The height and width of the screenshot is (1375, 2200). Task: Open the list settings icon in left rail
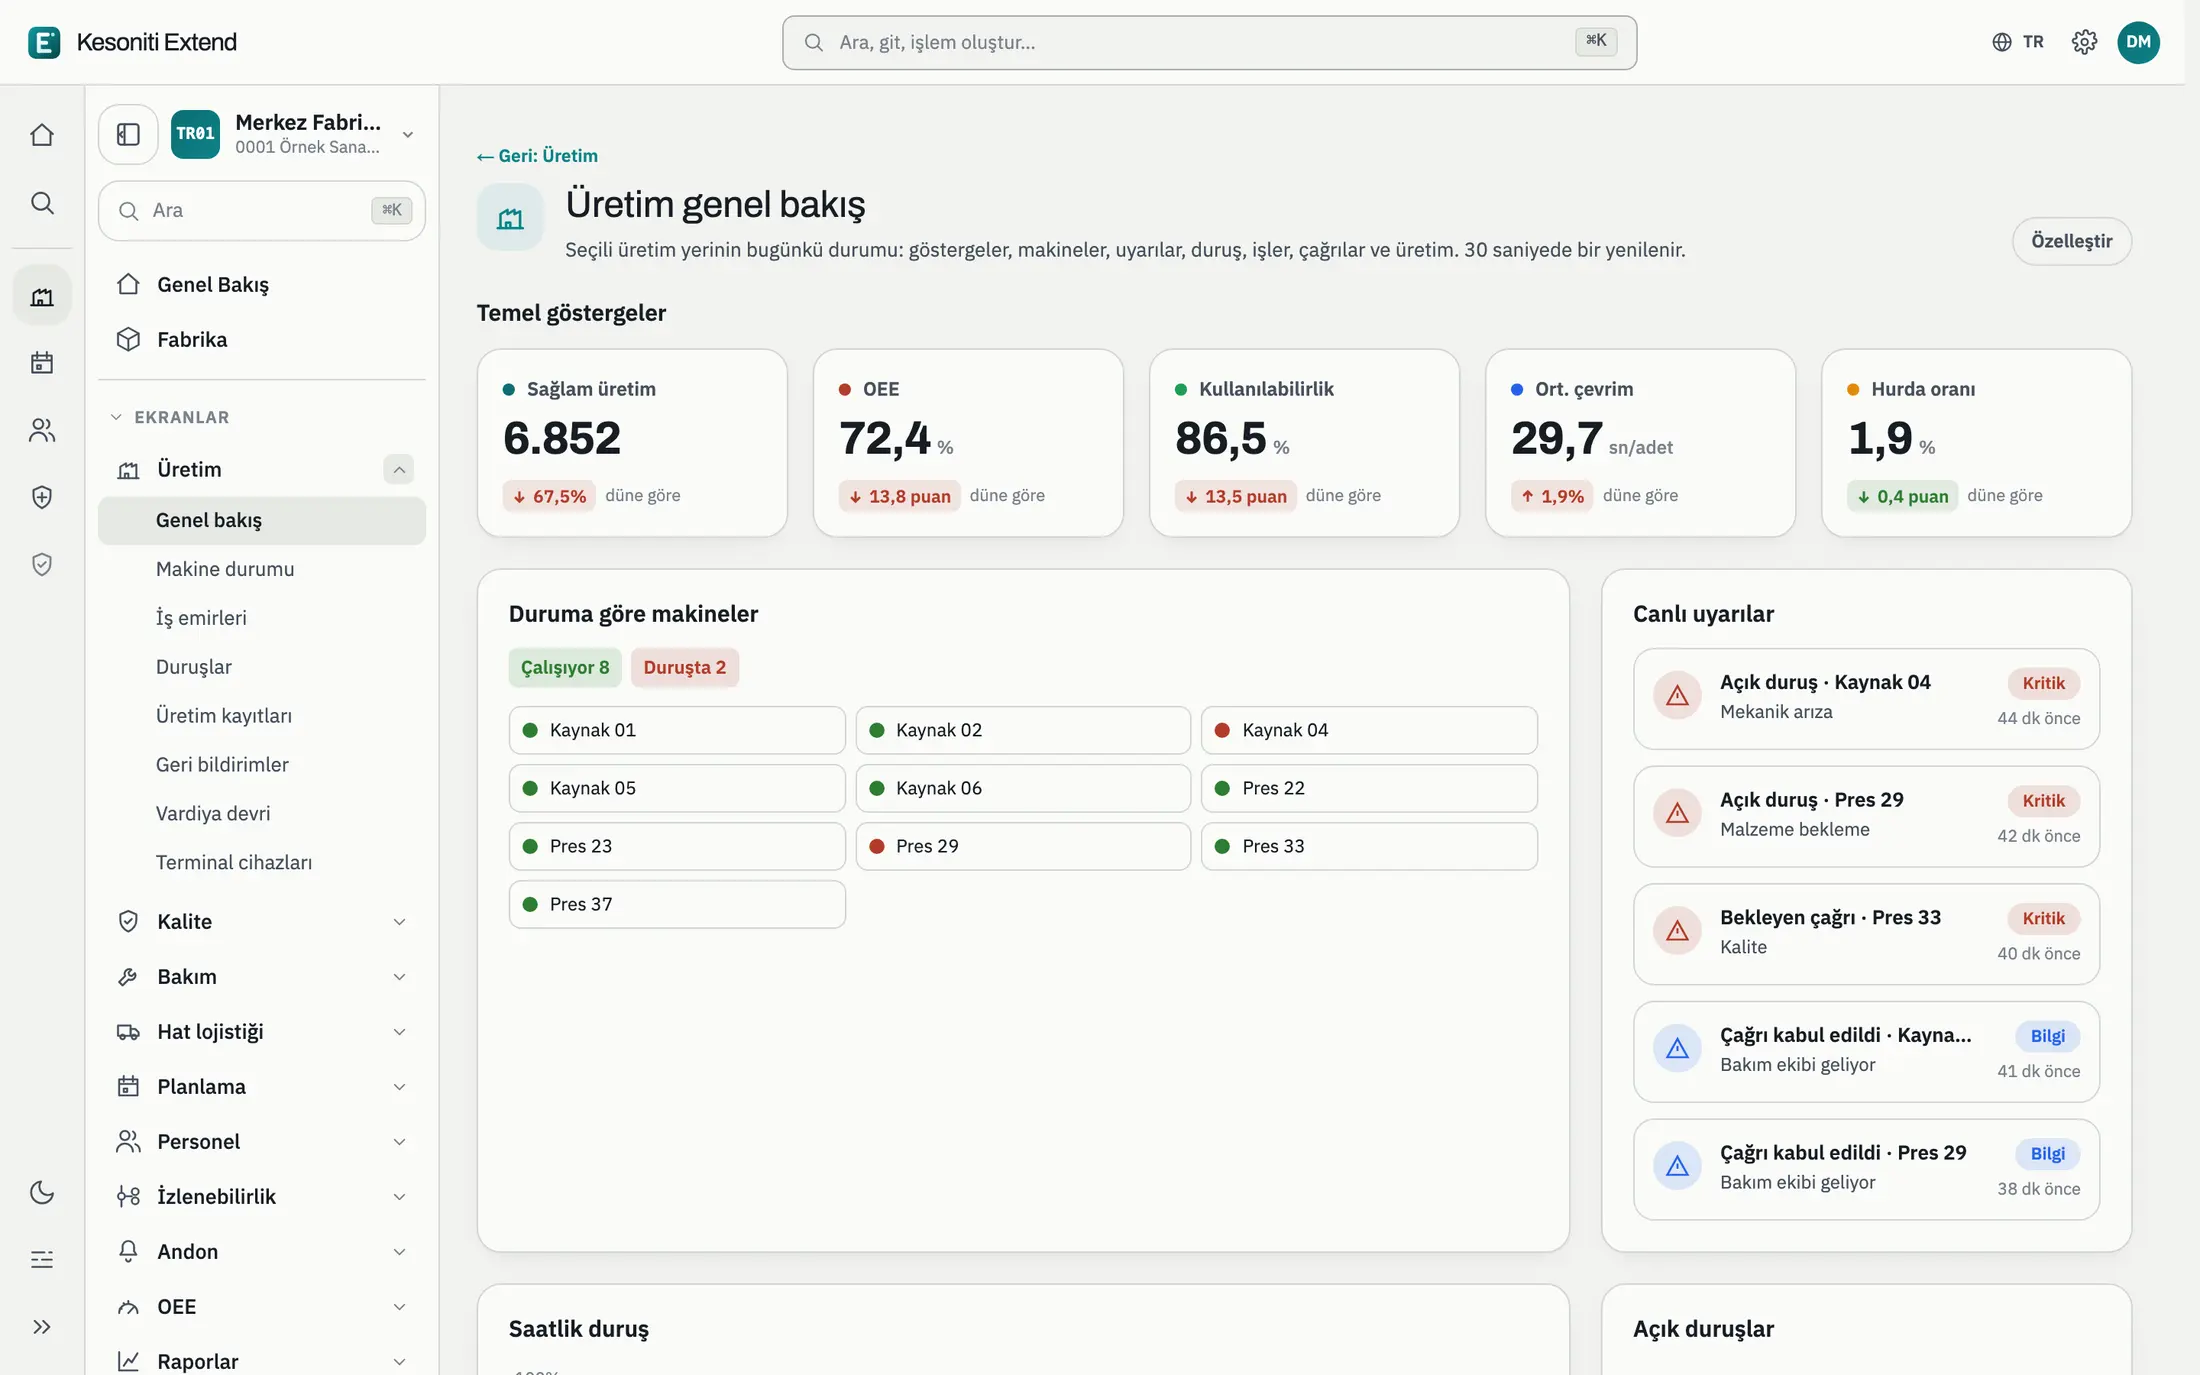tap(42, 1259)
